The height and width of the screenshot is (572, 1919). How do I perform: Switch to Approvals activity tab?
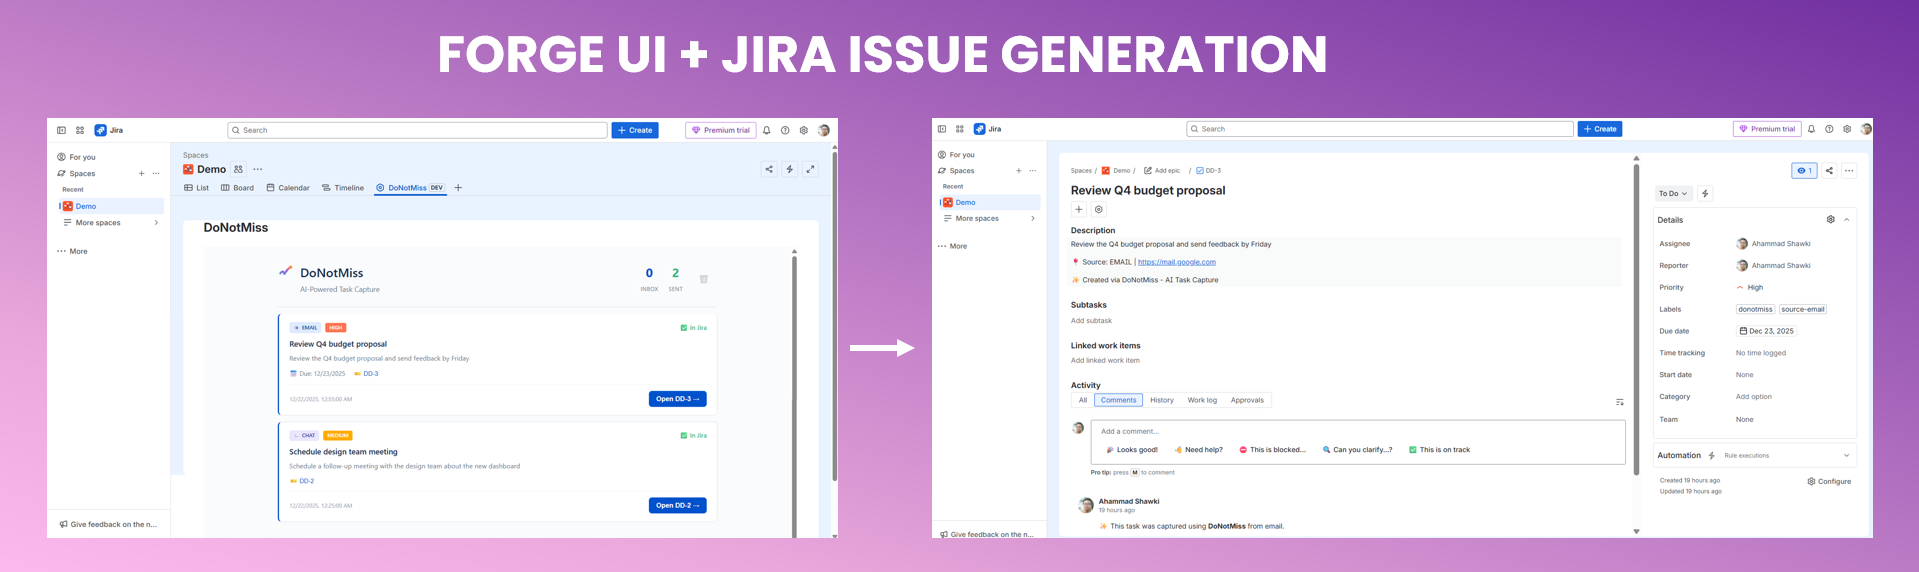tap(1247, 400)
